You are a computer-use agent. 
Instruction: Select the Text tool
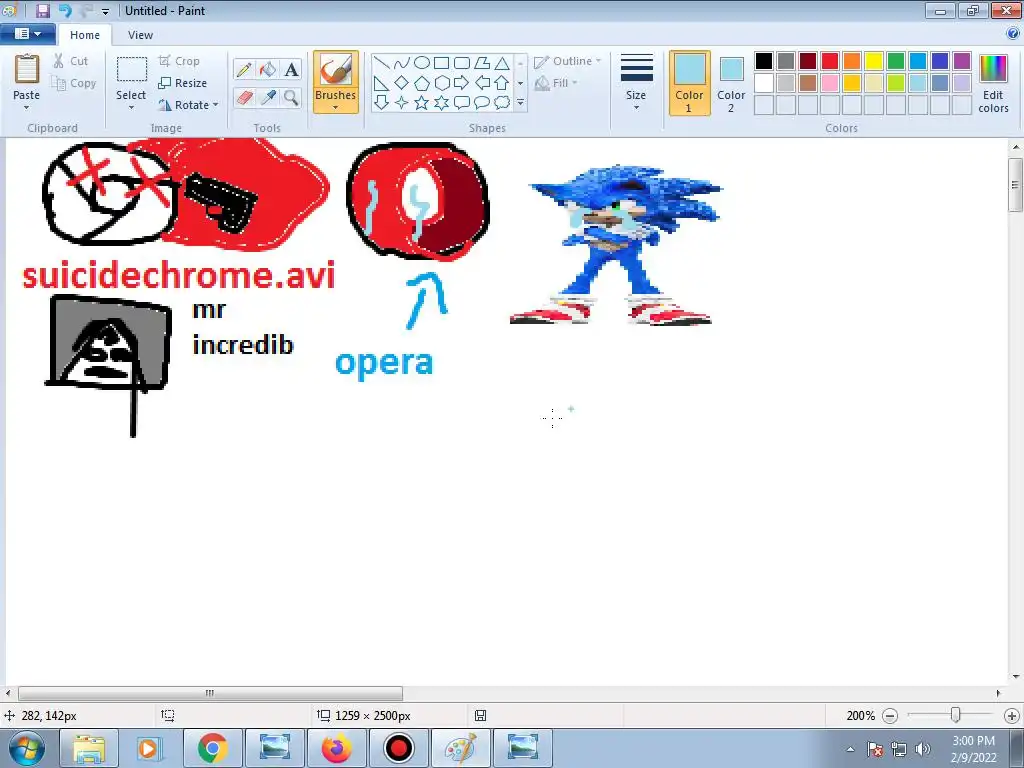click(x=291, y=69)
